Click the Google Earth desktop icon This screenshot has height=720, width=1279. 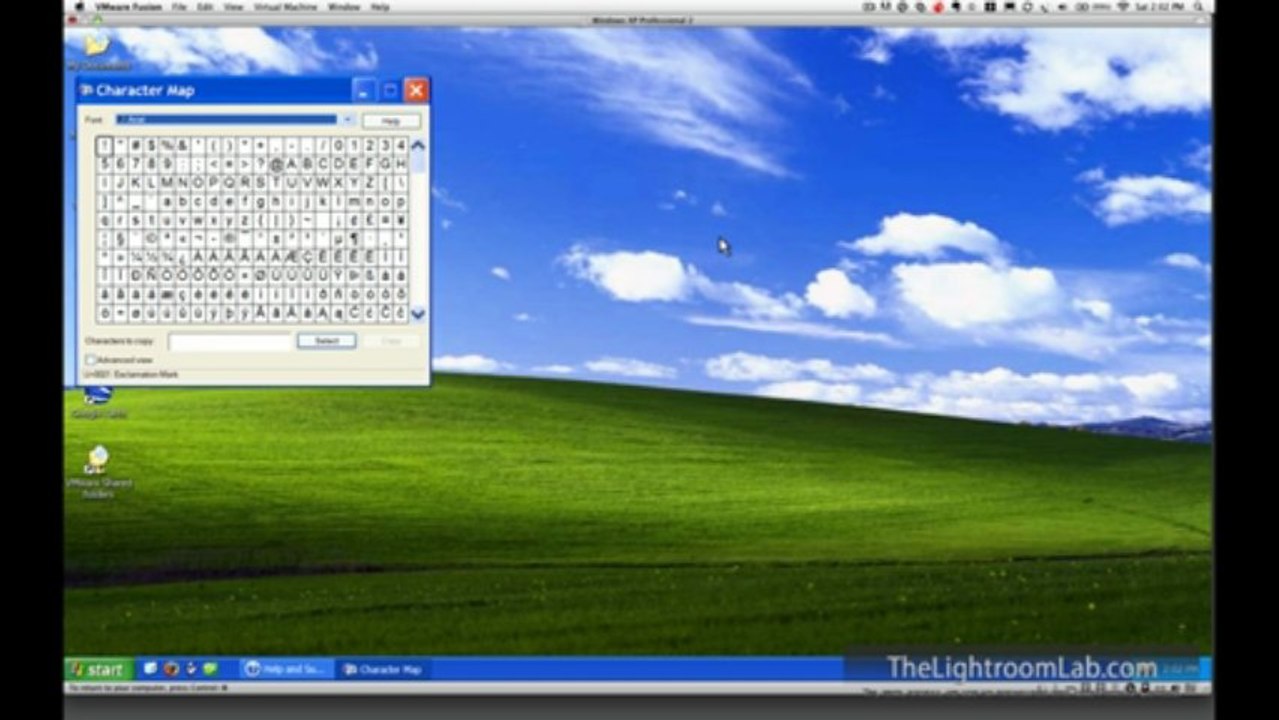[x=98, y=400]
